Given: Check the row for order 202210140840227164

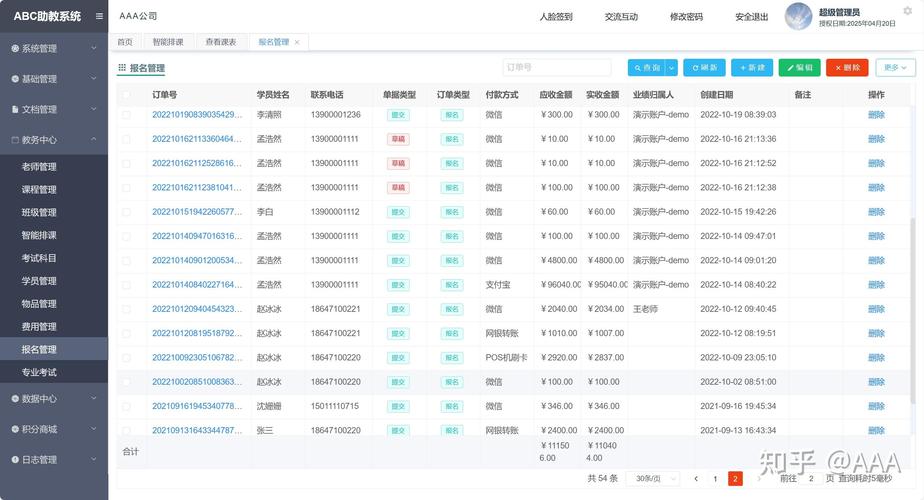Looking at the screenshot, I should click(126, 285).
